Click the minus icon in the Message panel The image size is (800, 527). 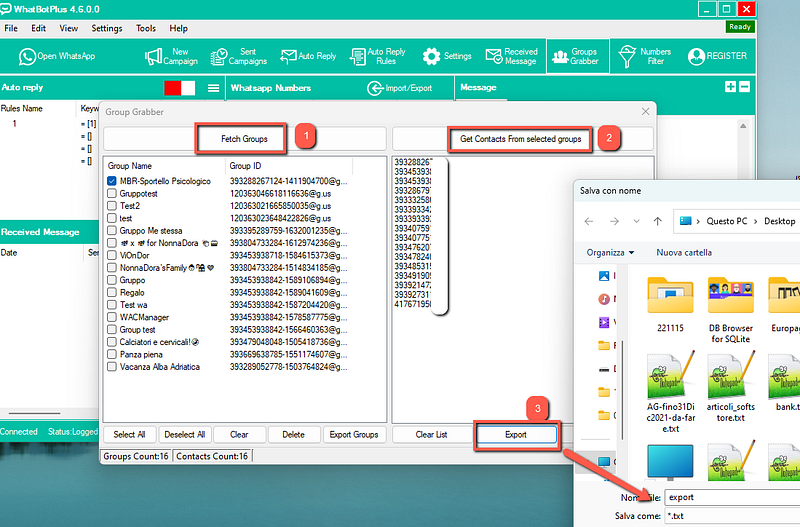tap(744, 87)
